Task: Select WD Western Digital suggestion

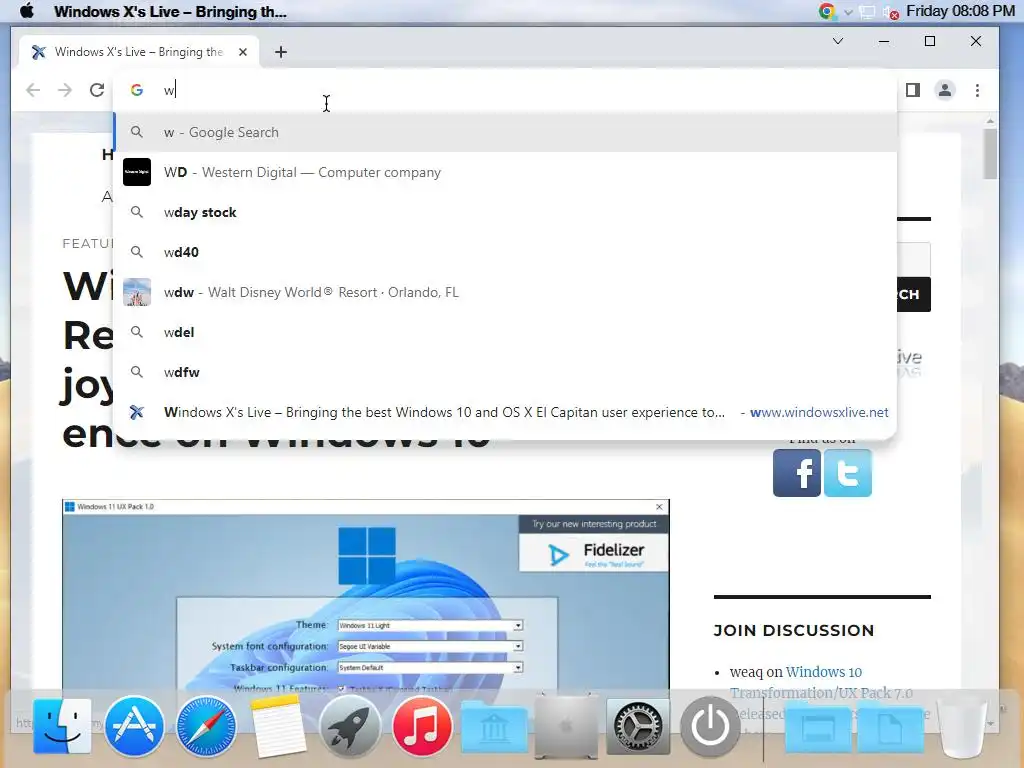Action: click(505, 172)
